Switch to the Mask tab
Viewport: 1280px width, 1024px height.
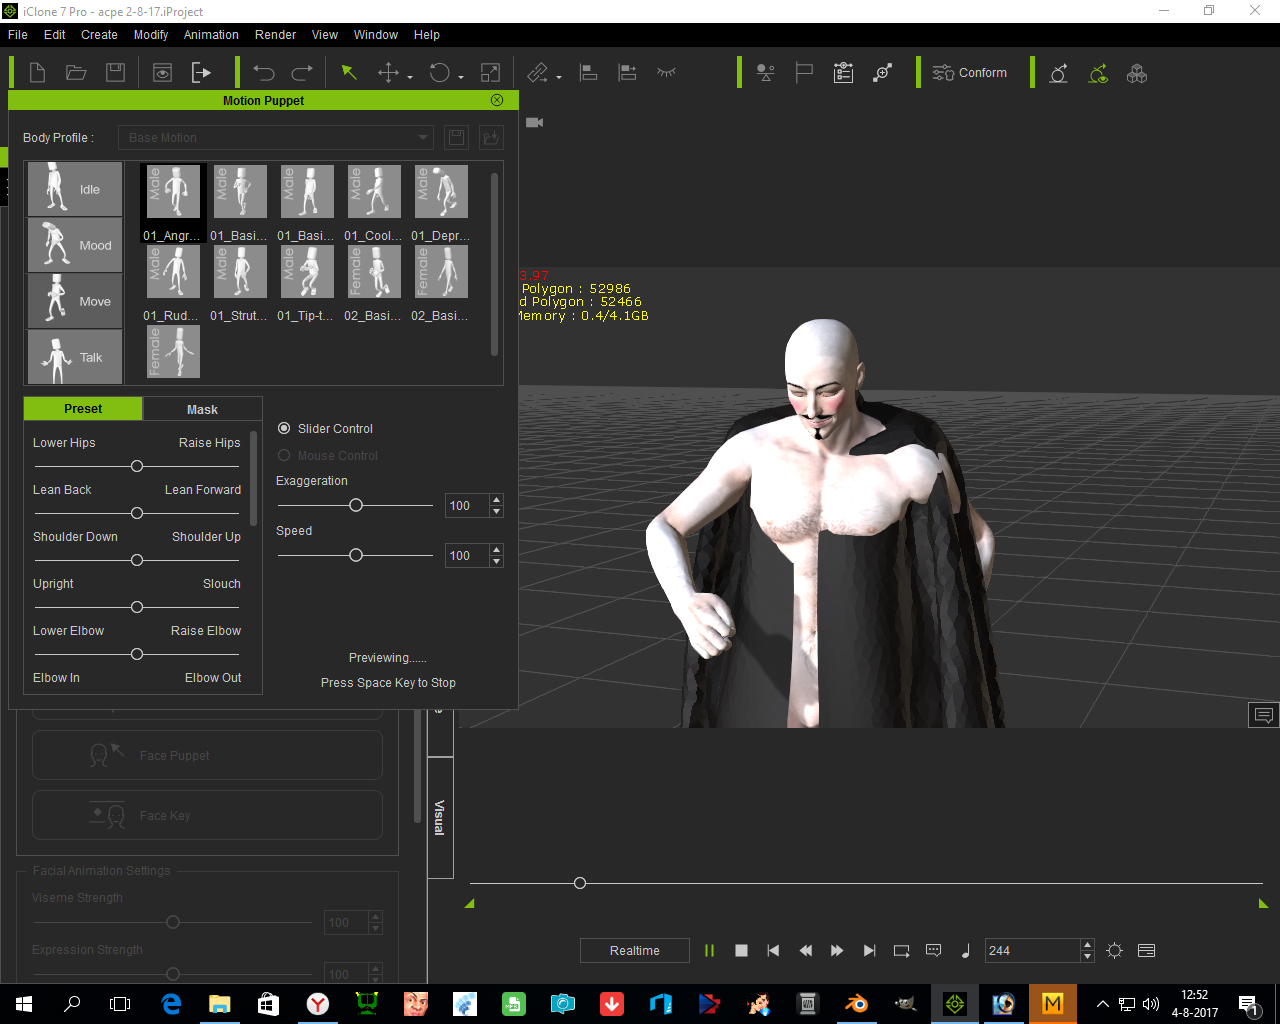tap(202, 409)
